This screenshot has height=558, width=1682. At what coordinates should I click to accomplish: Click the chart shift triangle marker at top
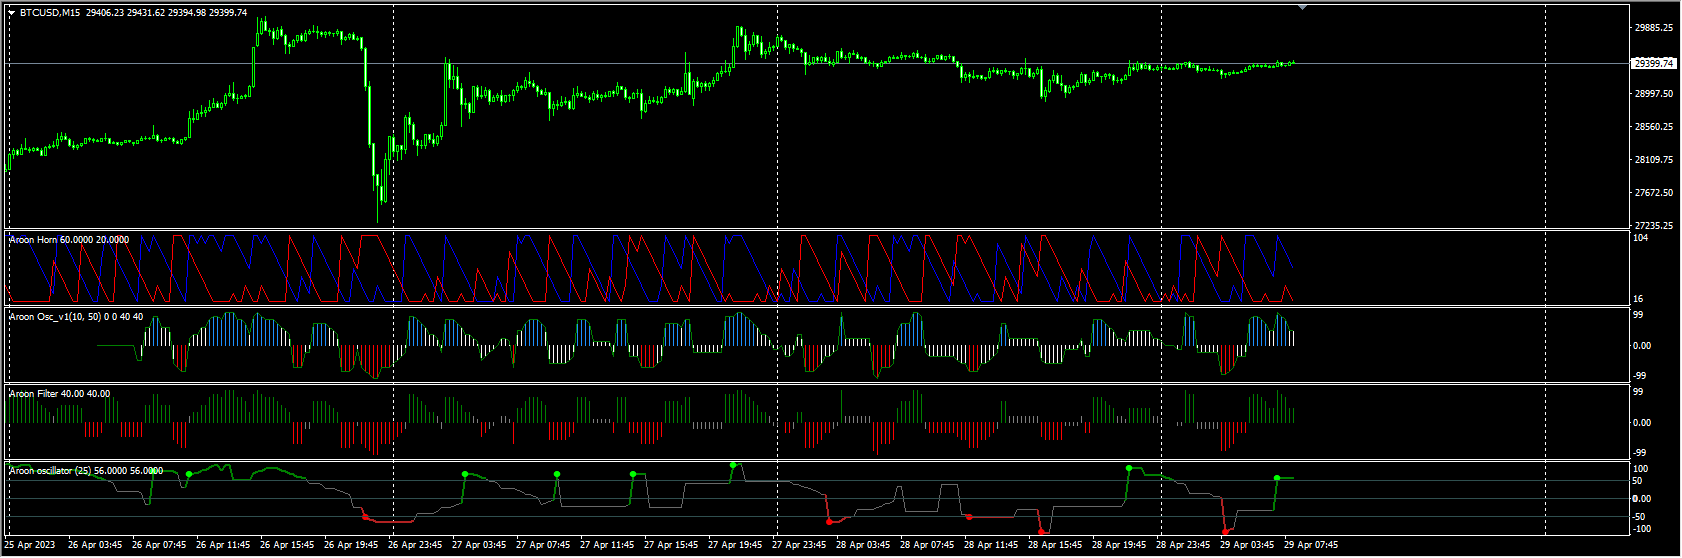coord(1302,7)
